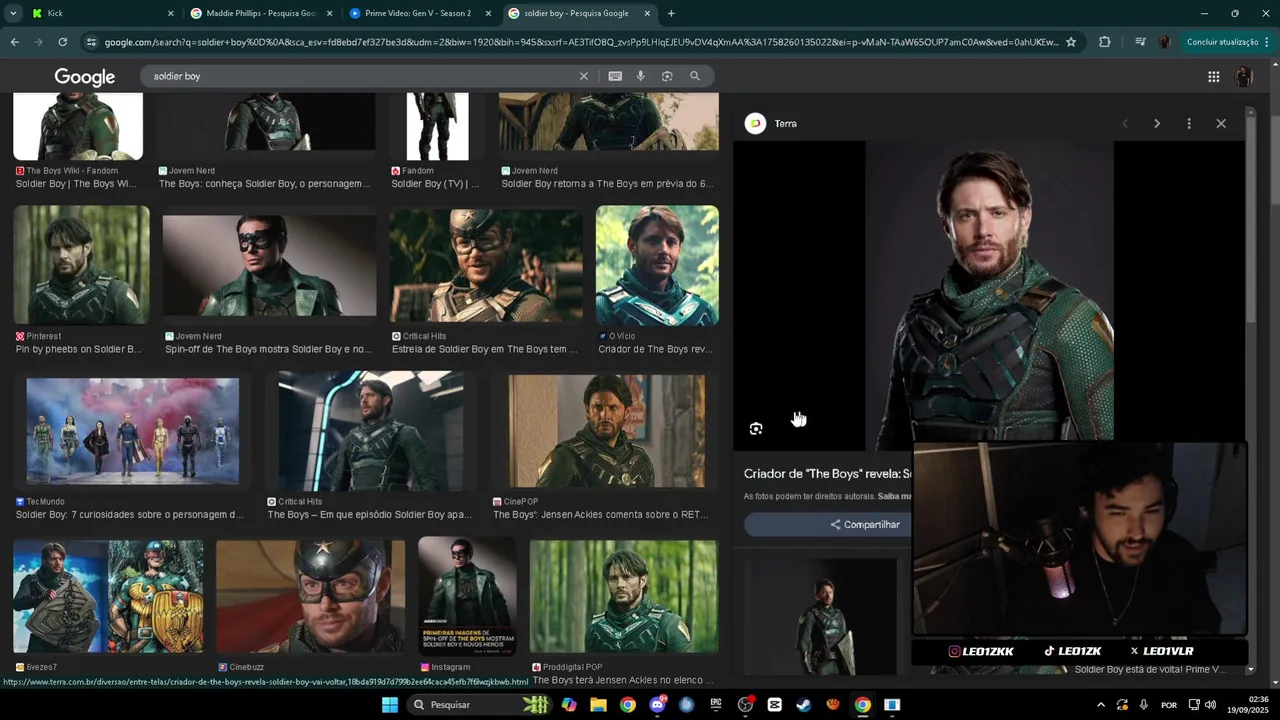Click the taskbar Pesquisar search box
This screenshot has width=1280, height=720.
point(482,705)
